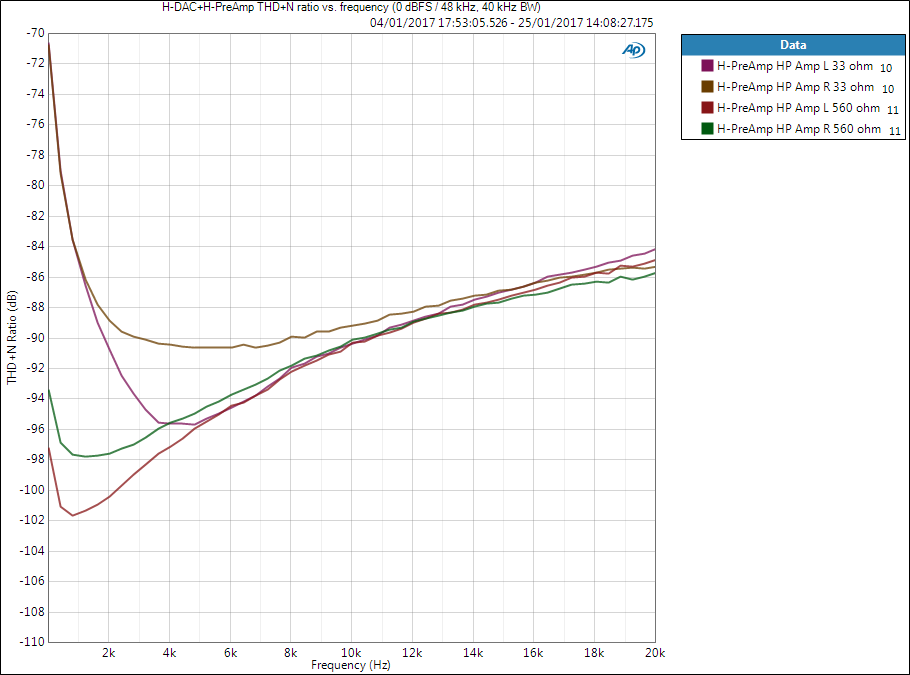Click the 18k tick on the frequency axis
The height and width of the screenshot is (675, 910).
pos(594,652)
